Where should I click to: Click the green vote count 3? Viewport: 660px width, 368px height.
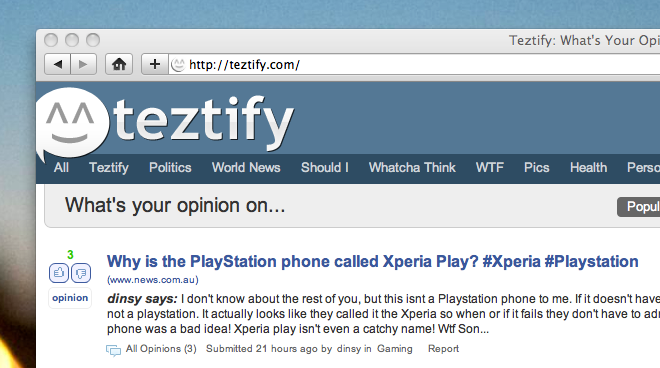point(70,255)
